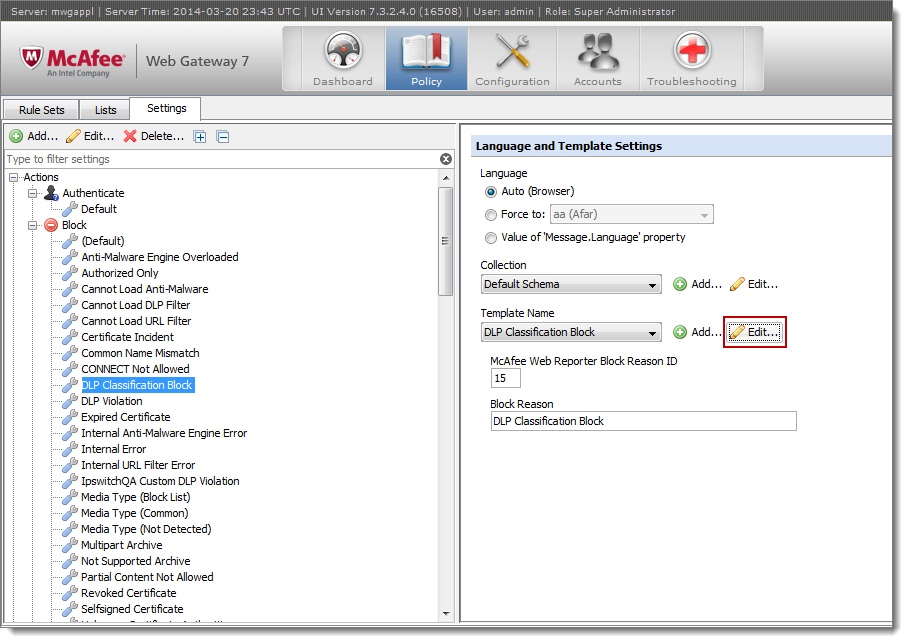The height and width of the screenshot is (643, 908).
Task: Click wrench icon beside Multipart Archive
Action: click(70, 545)
